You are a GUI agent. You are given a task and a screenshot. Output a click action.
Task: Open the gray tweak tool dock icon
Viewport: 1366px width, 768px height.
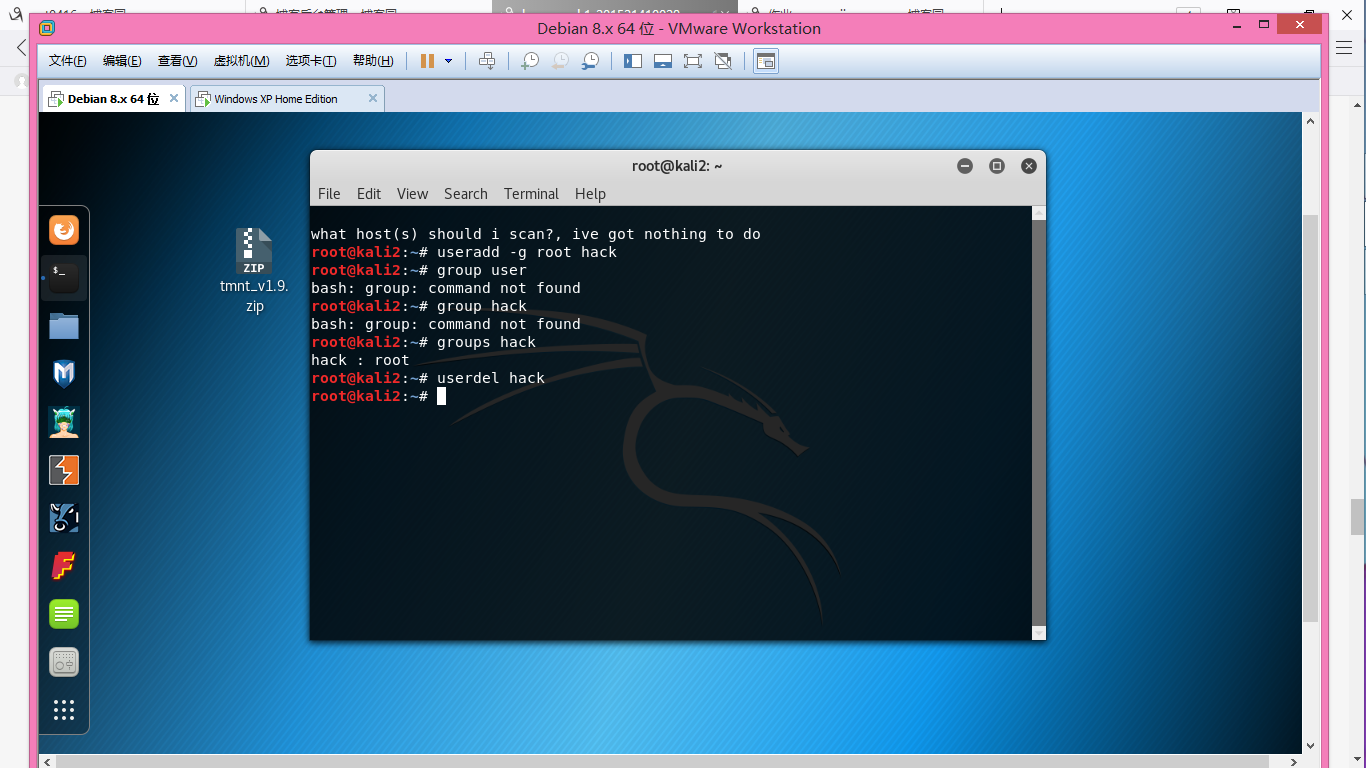coord(64,662)
